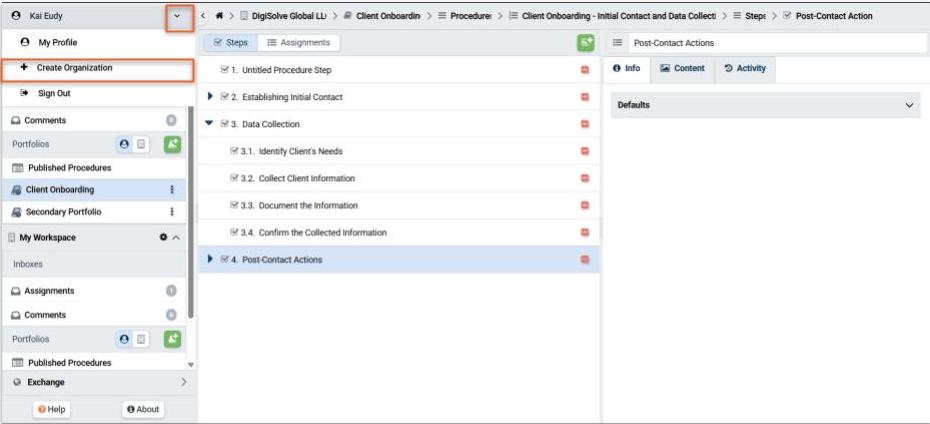Toggle the person view in upper Portfolios header
The width and height of the screenshot is (930, 424).
tap(123, 143)
